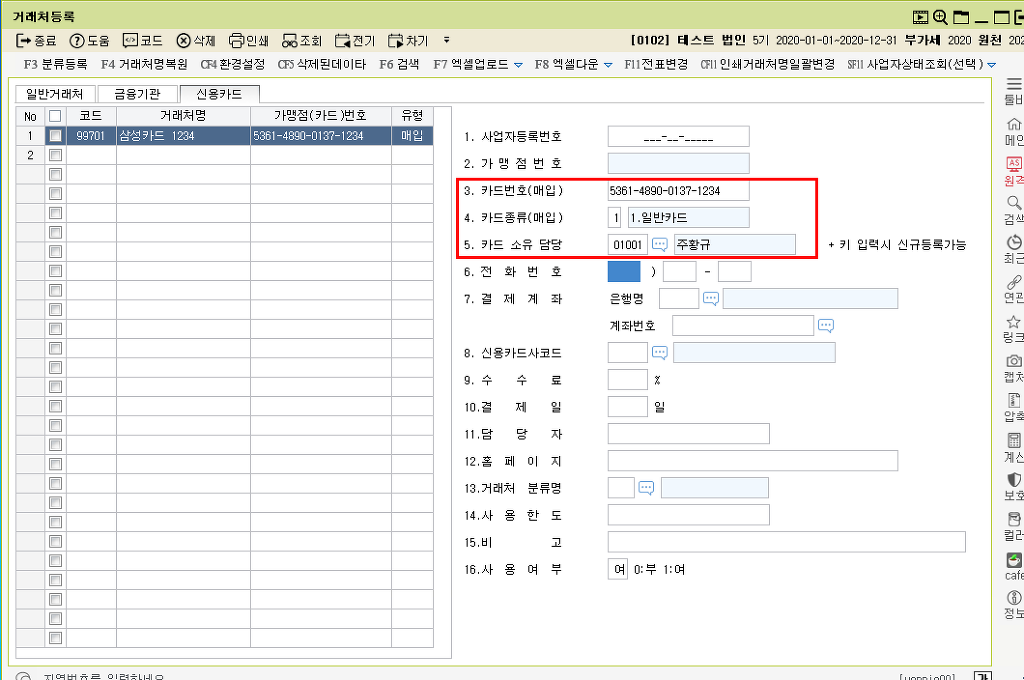The image size is (1024, 680).
Task: Check the empty checkbox right below row 2
Action: click(x=56, y=174)
